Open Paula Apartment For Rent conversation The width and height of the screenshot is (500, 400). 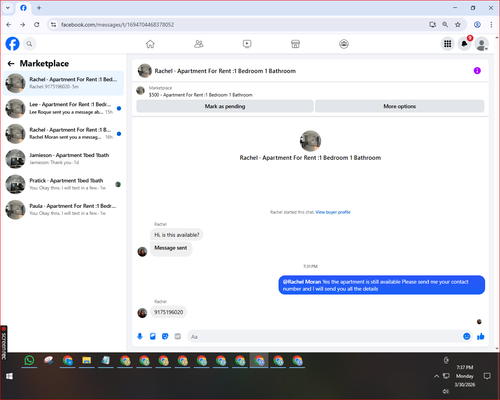pos(63,210)
